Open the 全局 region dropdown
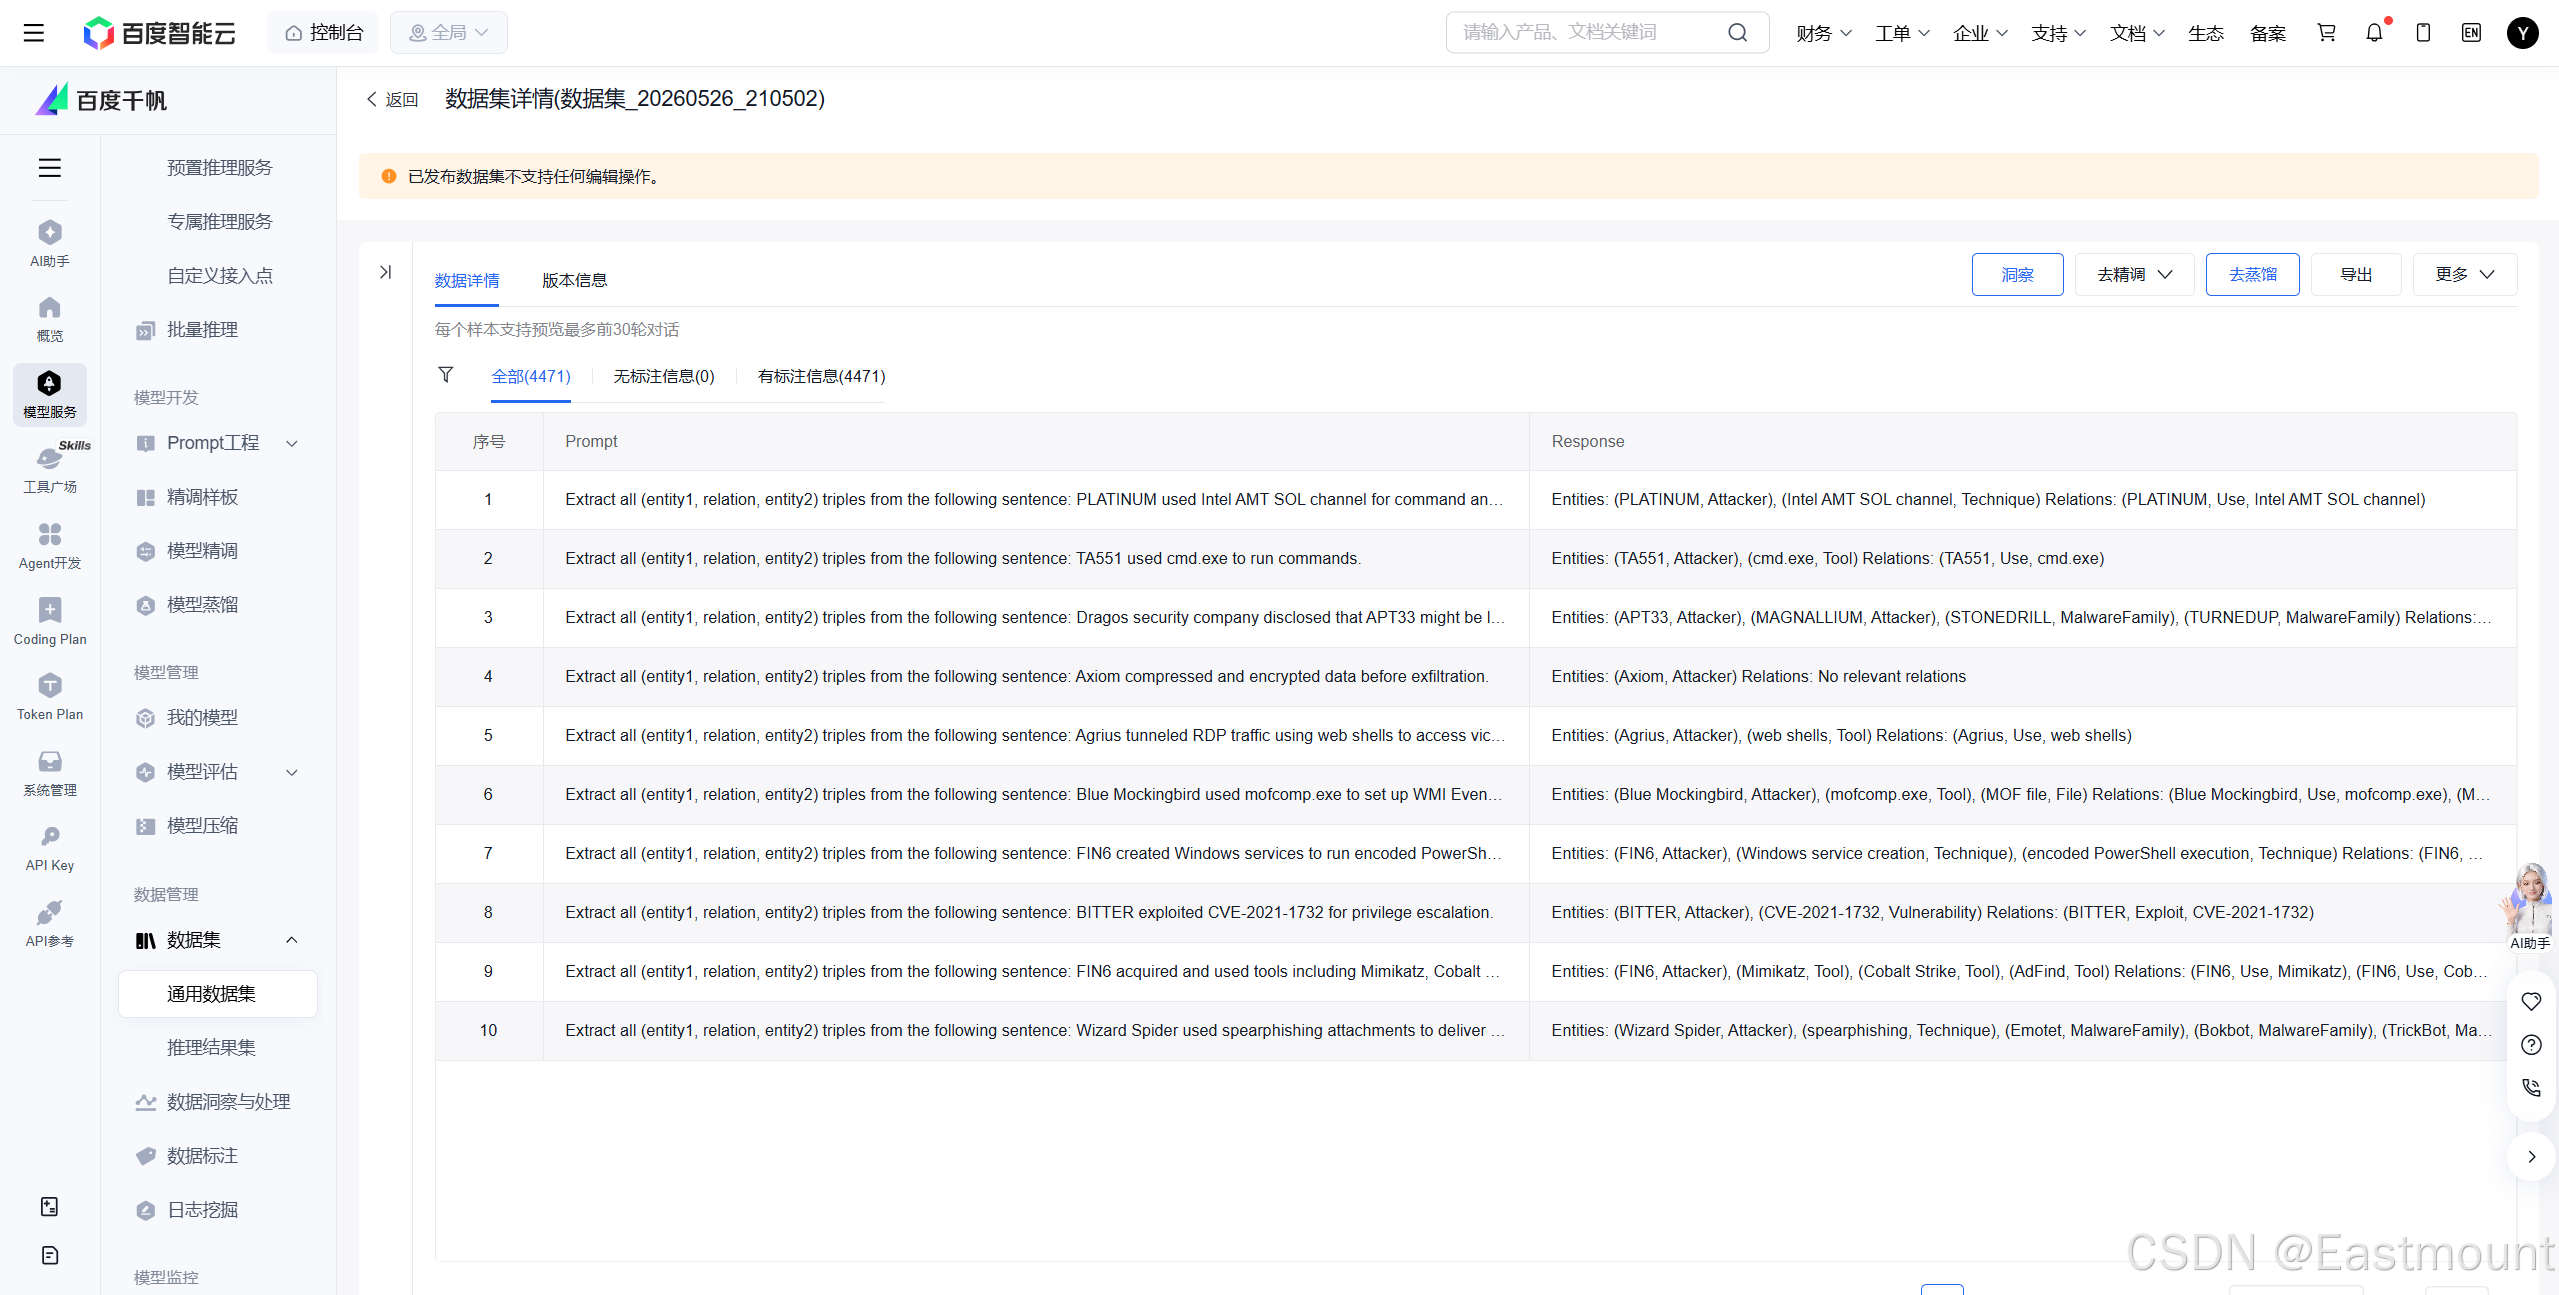 pos(448,33)
